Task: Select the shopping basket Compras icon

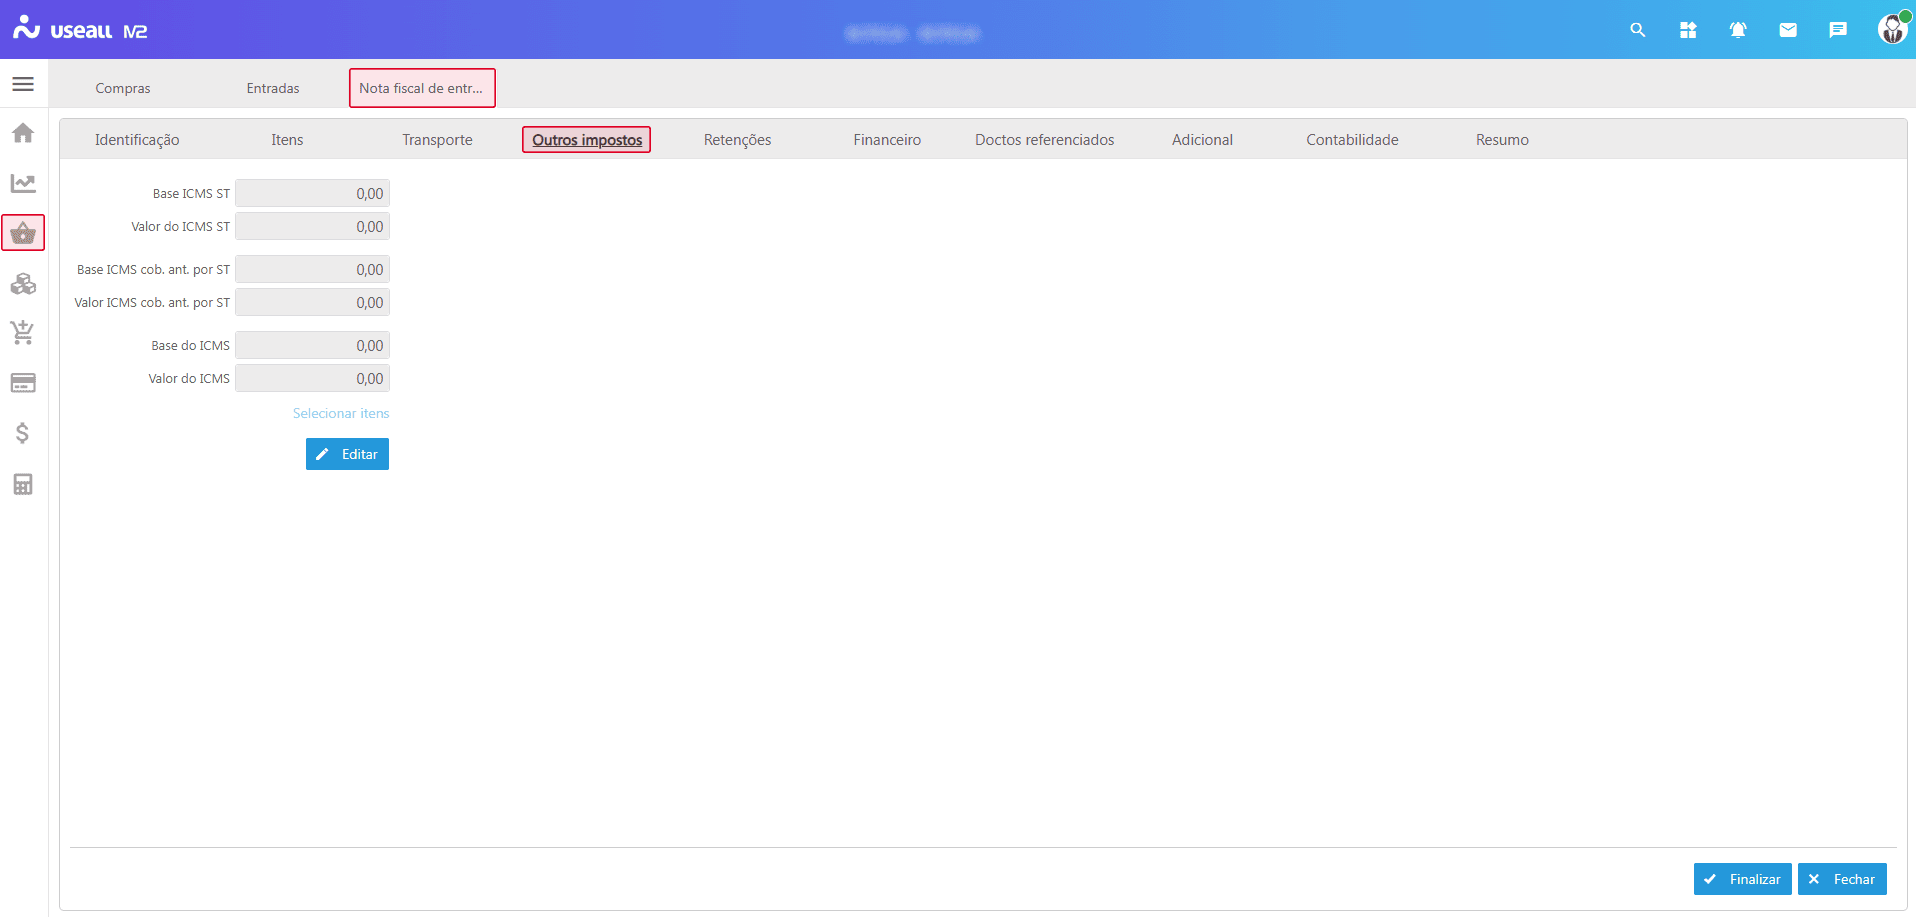Action: (23, 234)
